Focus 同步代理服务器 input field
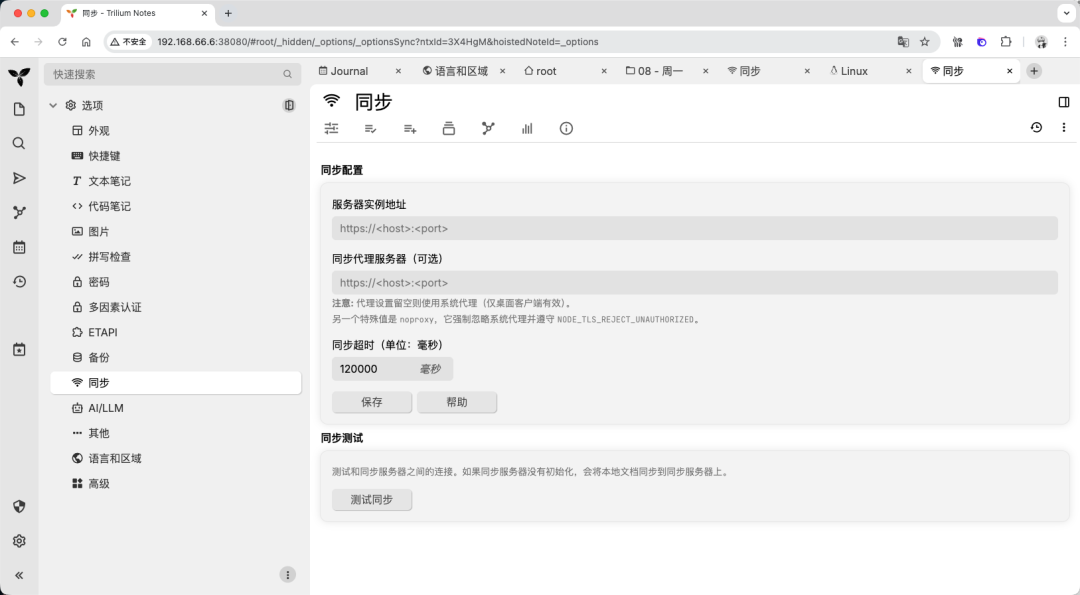 [694, 282]
